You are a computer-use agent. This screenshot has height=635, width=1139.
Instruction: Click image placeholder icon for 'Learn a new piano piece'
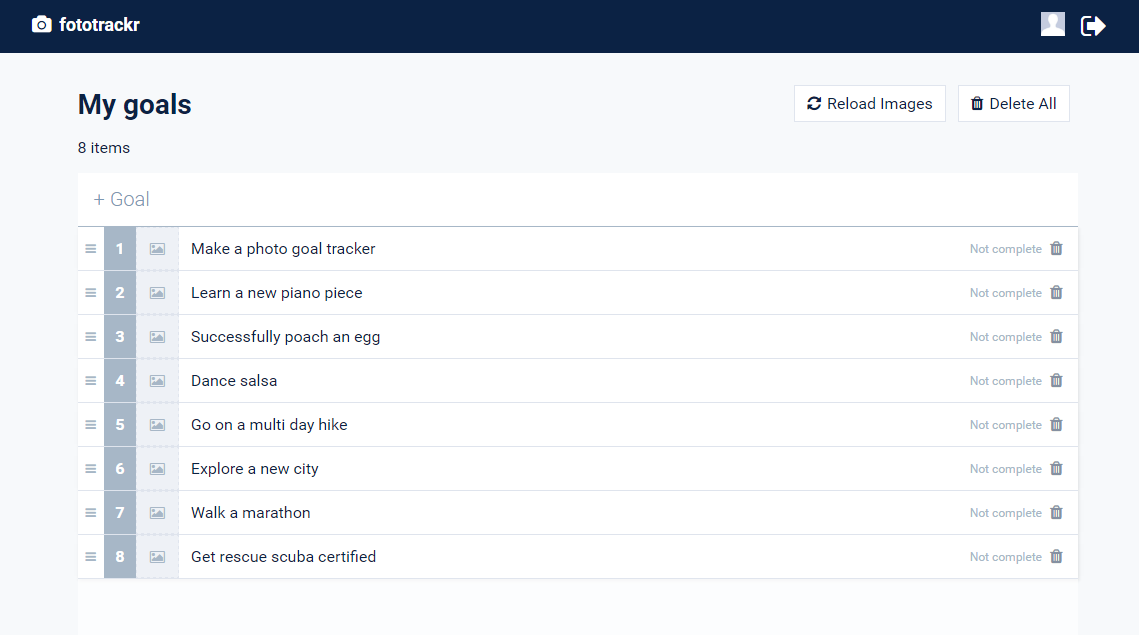[157, 293]
